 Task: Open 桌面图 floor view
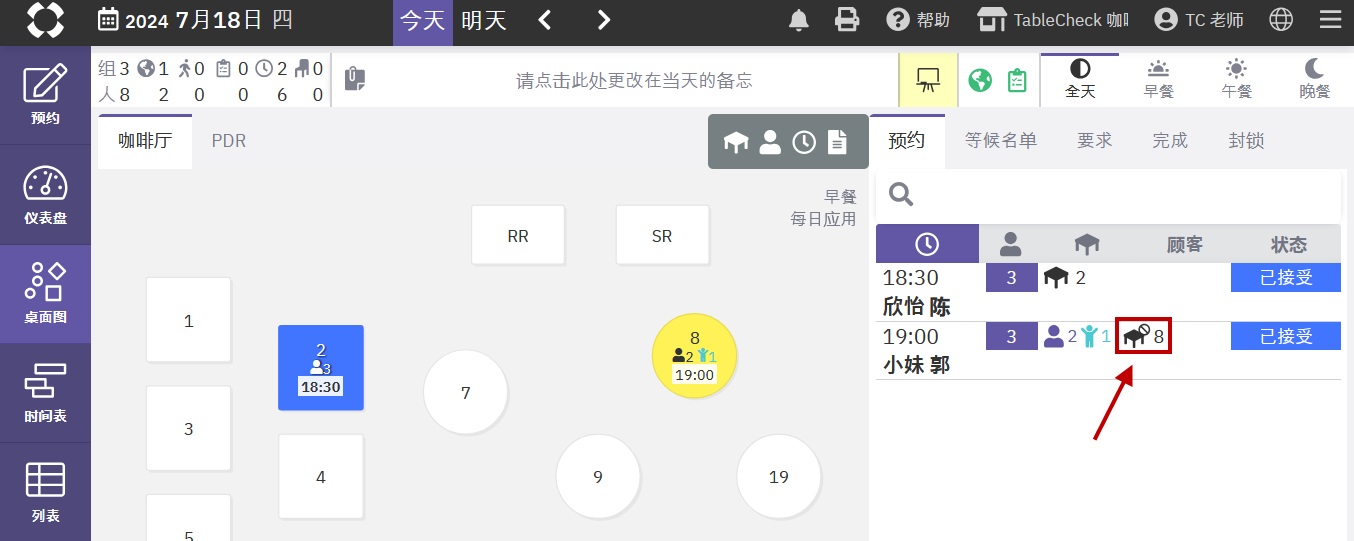point(45,294)
